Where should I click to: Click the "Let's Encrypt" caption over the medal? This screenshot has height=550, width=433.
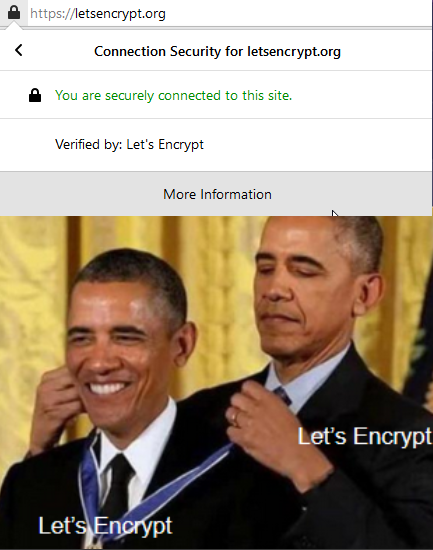click(x=105, y=525)
